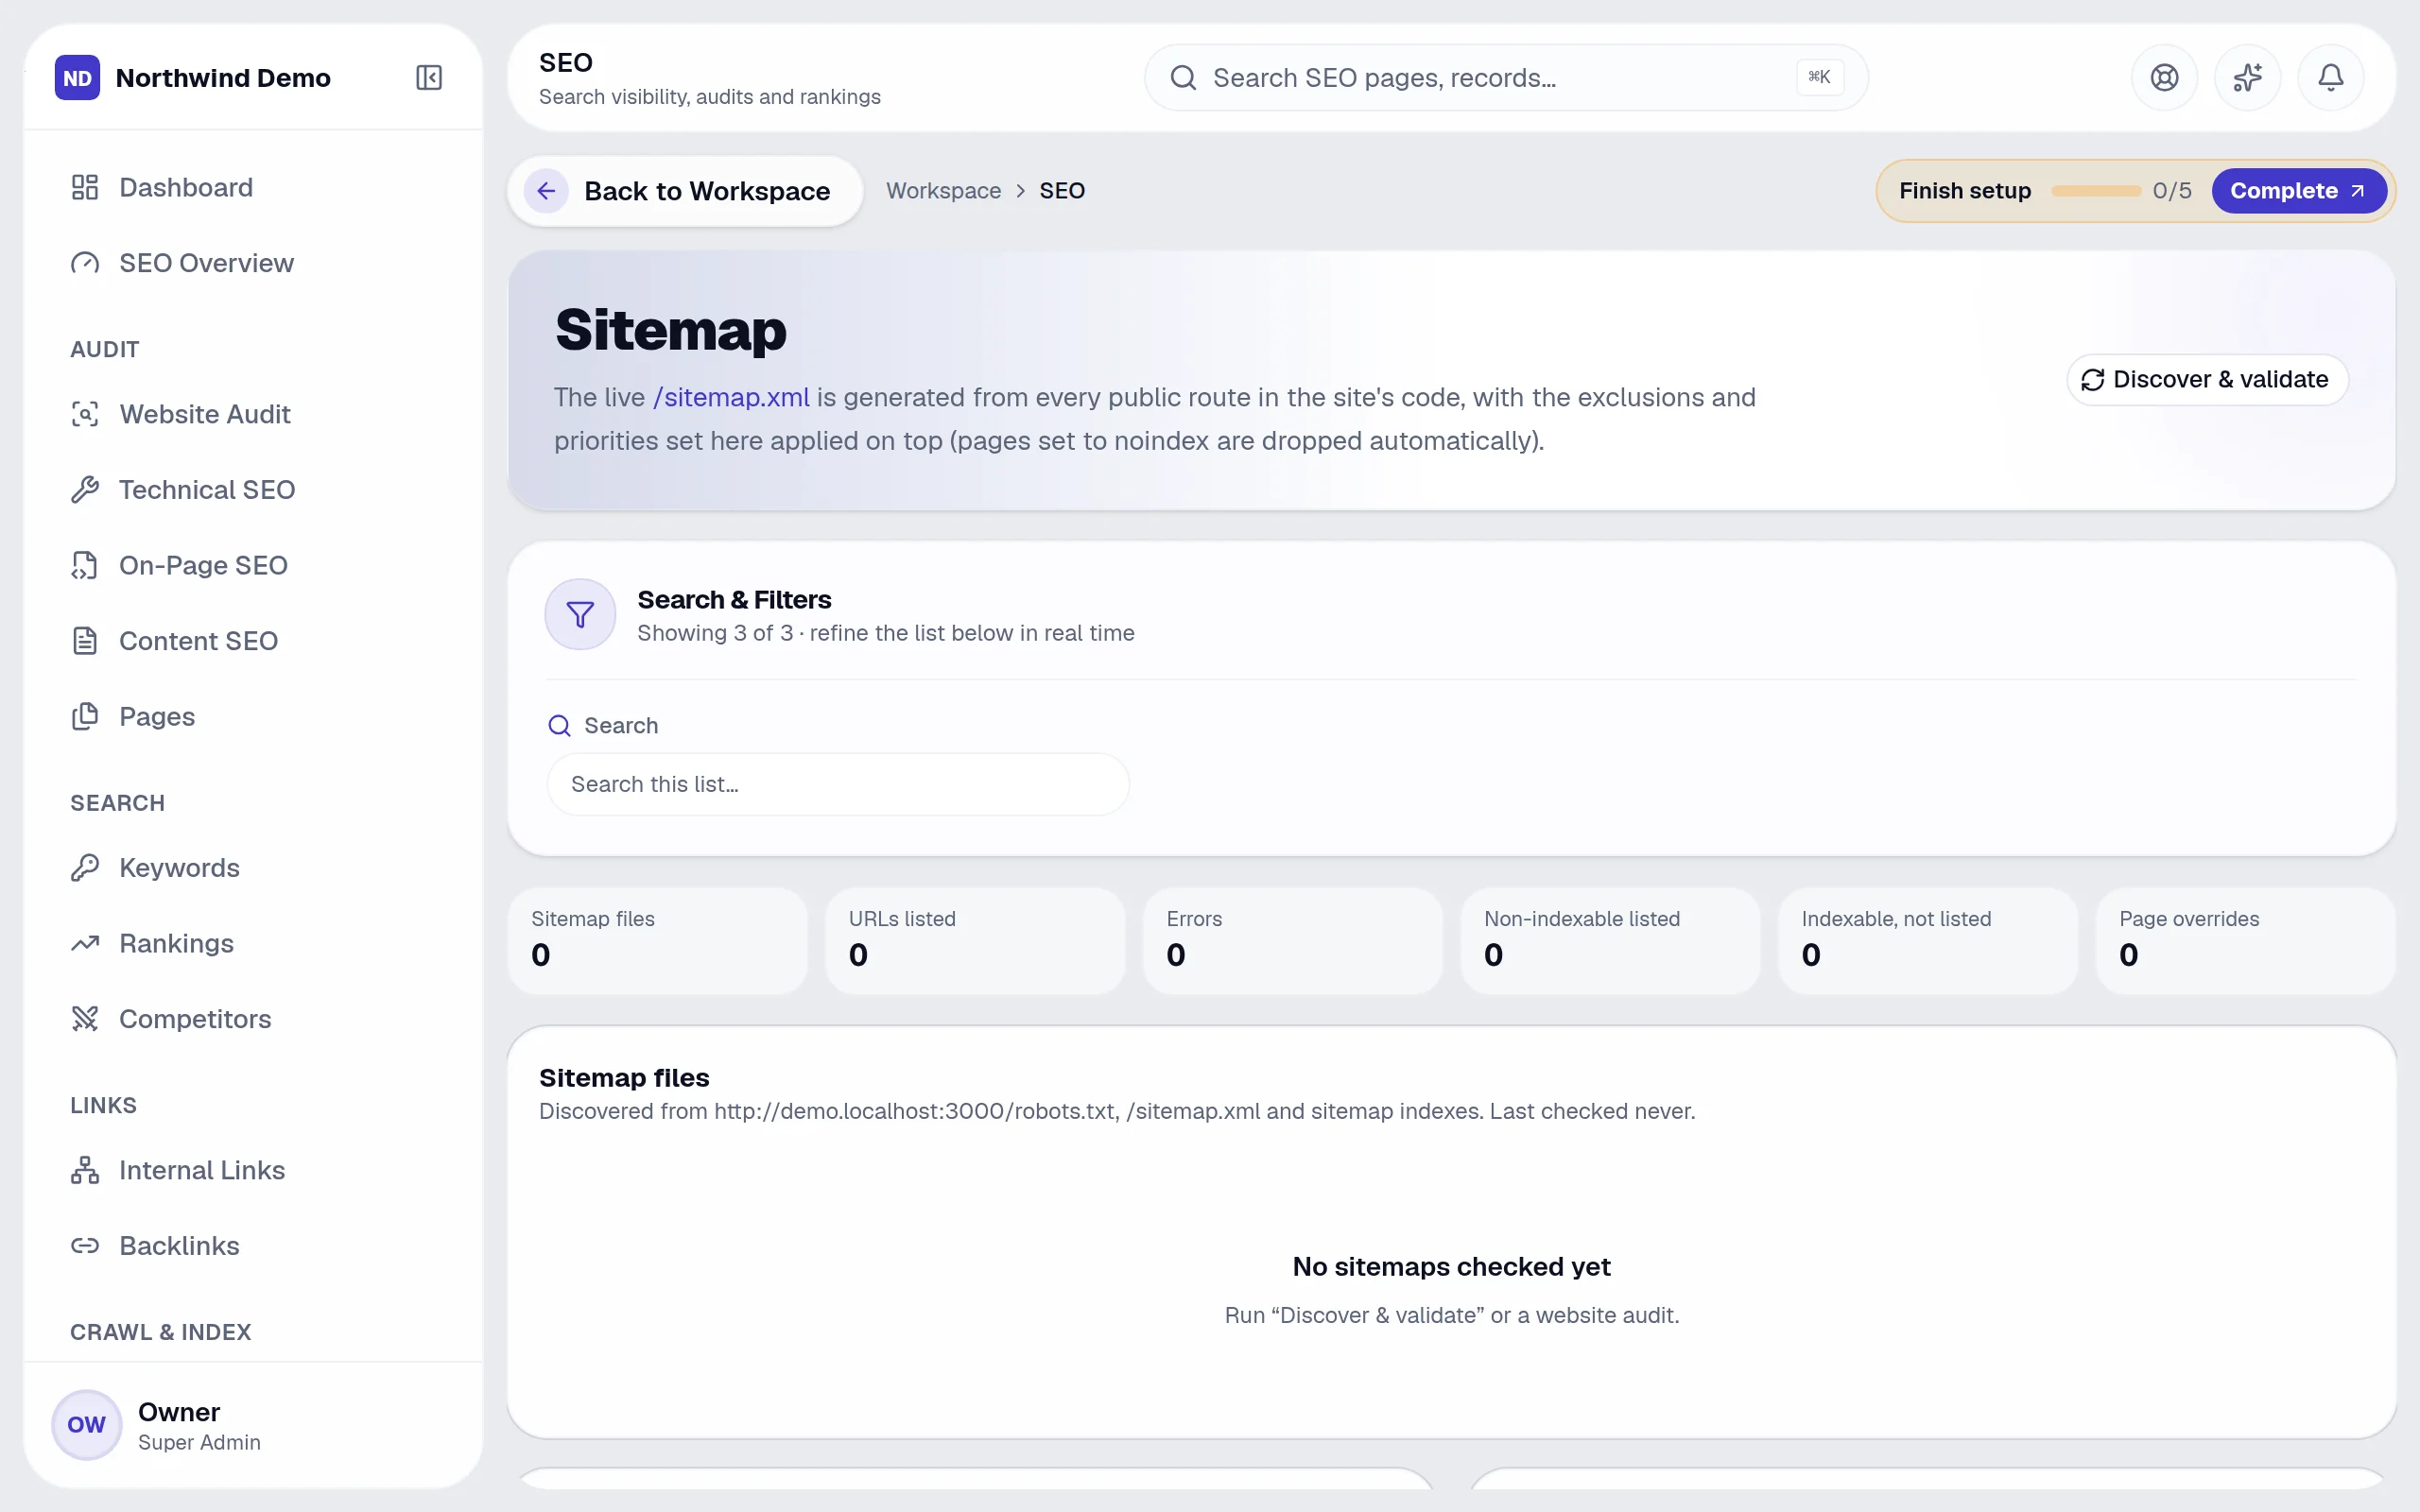Open the AI sparkles assistant icon
This screenshot has height=1512, width=2420.
point(2247,78)
